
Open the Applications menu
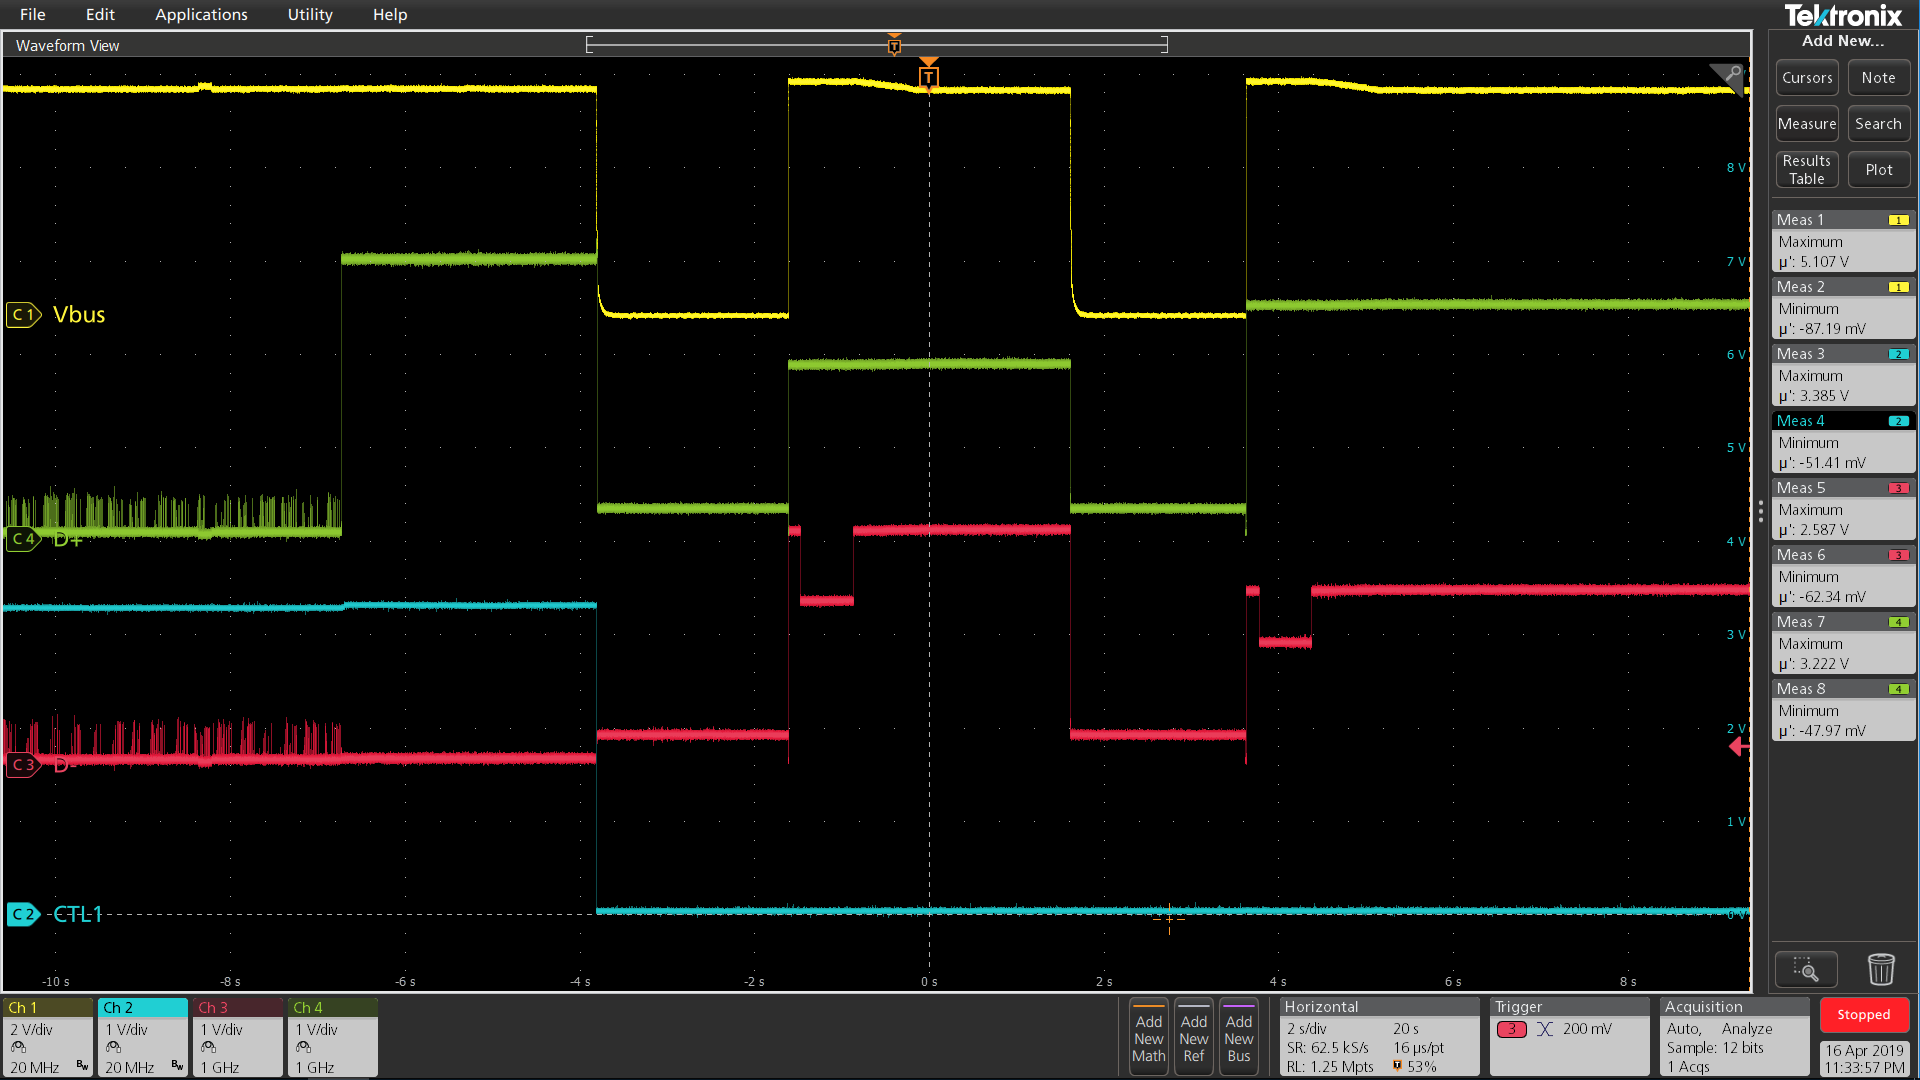(x=201, y=14)
